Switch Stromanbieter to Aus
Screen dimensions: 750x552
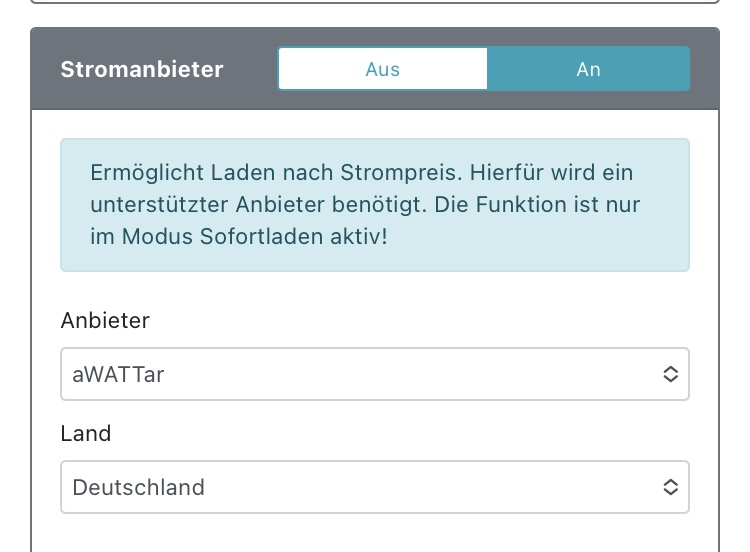coord(383,69)
